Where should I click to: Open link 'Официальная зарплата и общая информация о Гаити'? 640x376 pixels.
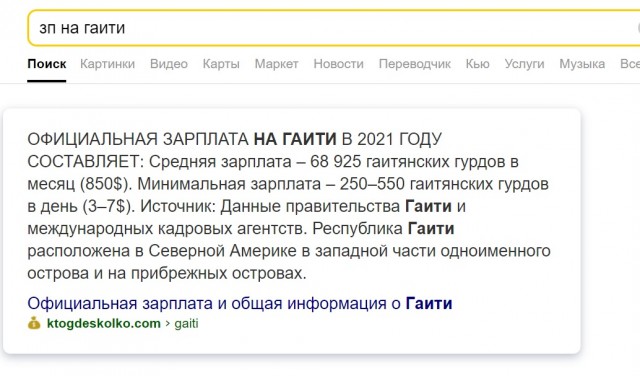pos(240,303)
